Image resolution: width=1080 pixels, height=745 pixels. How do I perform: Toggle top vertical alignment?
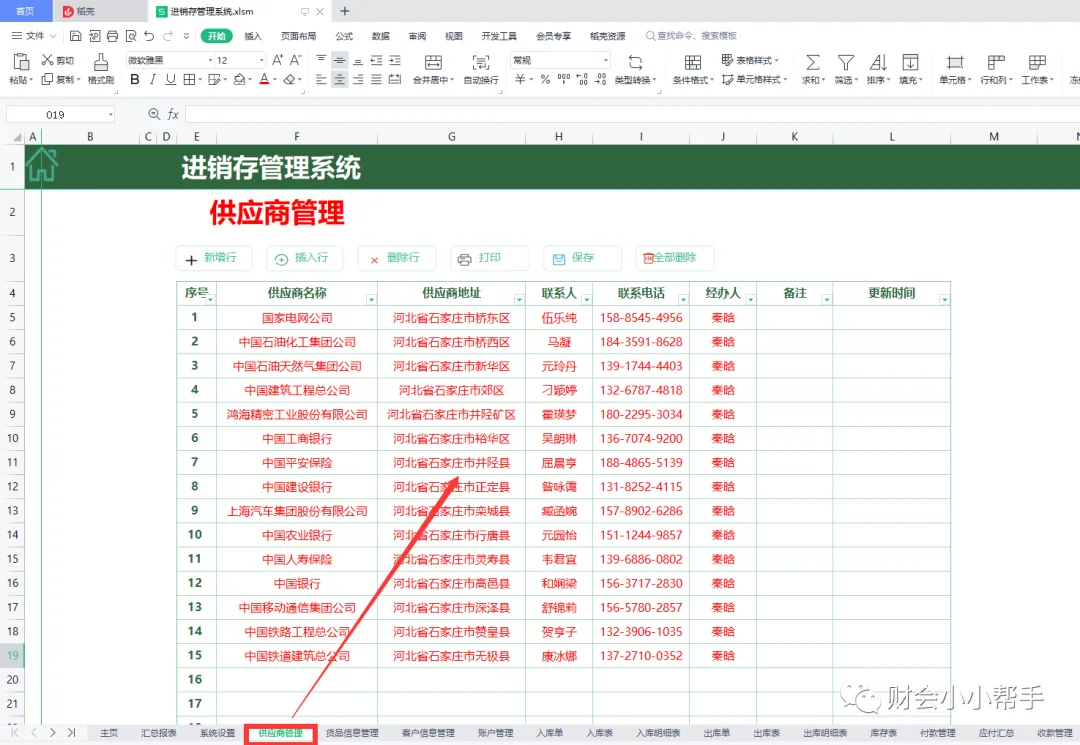tap(322, 61)
